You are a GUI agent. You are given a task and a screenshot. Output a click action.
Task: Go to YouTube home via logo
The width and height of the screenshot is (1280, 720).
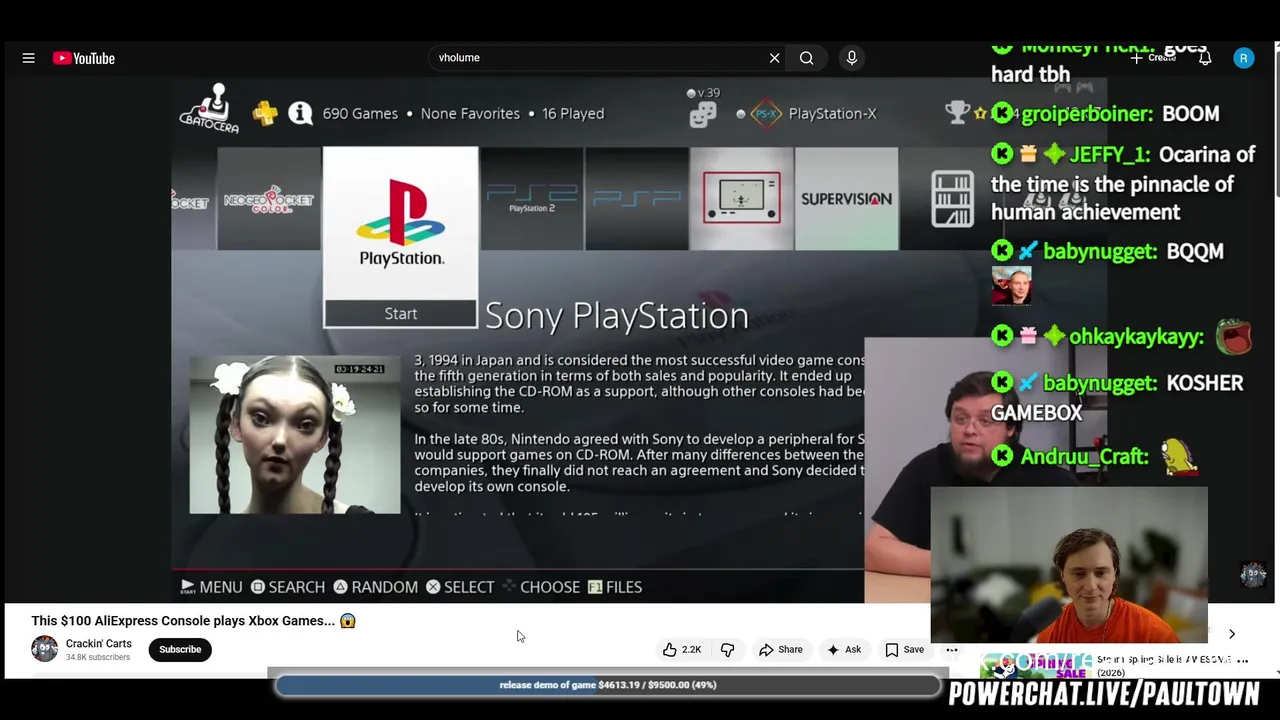click(x=84, y=58)
